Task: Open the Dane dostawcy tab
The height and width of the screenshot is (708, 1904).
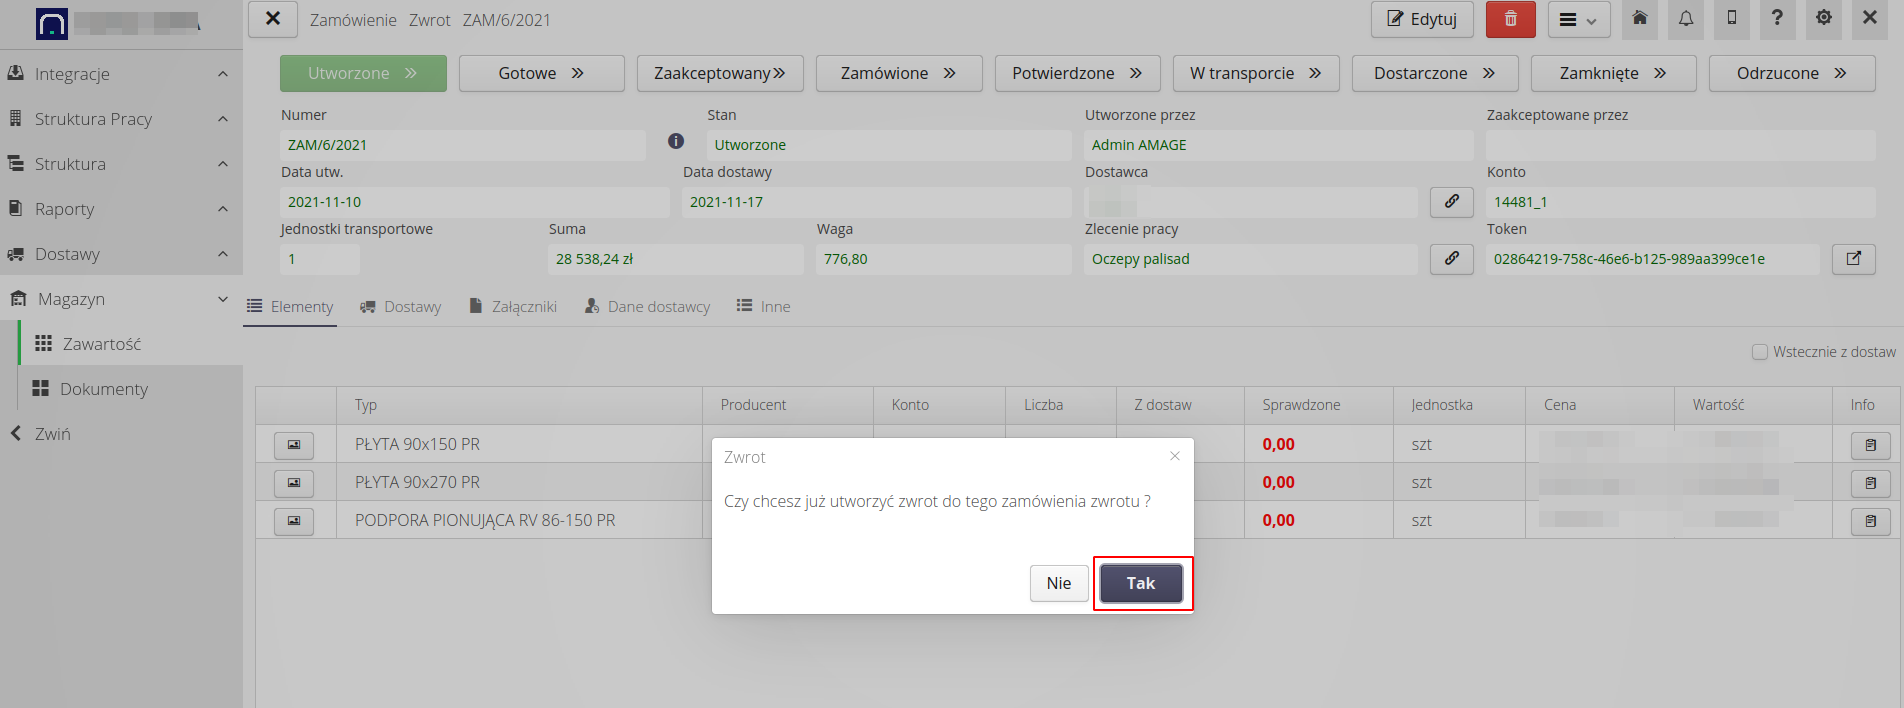Action: coord(647,307)
